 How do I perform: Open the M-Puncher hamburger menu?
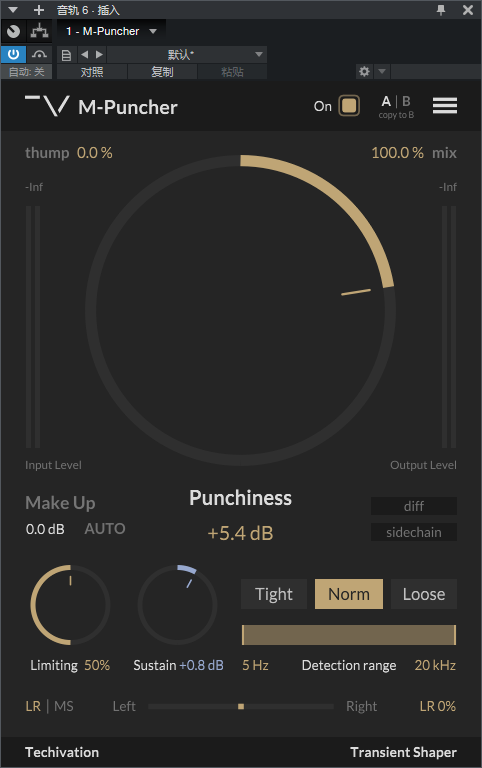coord(445,105)
